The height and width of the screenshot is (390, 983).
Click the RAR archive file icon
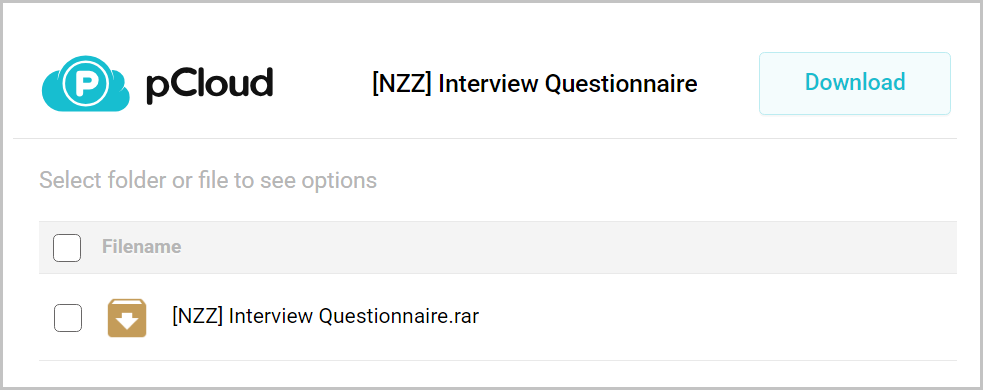[127, 318]
